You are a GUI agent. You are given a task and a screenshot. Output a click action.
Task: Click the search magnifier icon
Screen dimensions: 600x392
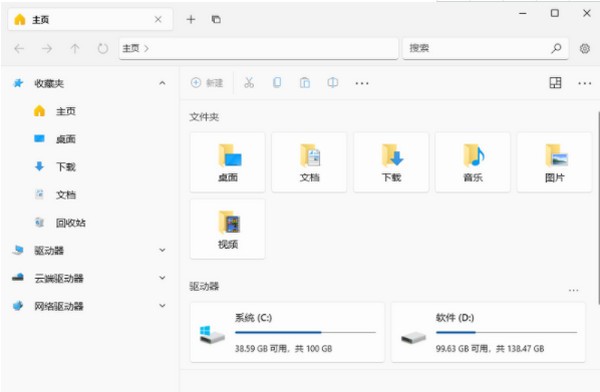click(556, 48)
